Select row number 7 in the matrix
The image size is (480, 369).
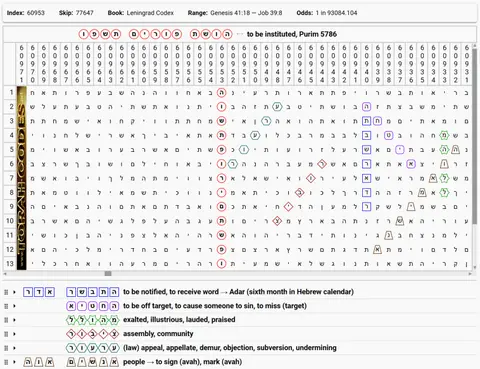pyautogui.click(x=11, y=178)
